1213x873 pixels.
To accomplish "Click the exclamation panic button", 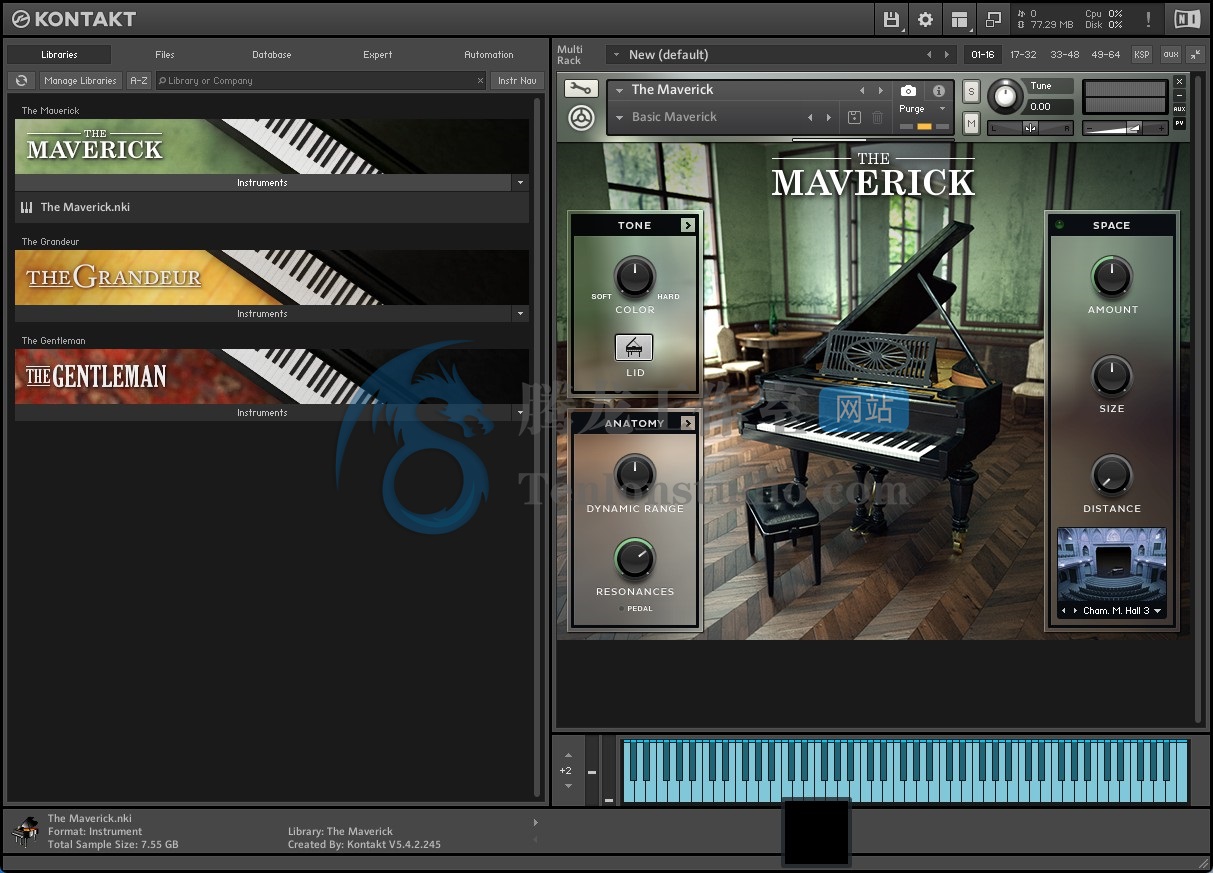I will click(x=1148, y=19).
